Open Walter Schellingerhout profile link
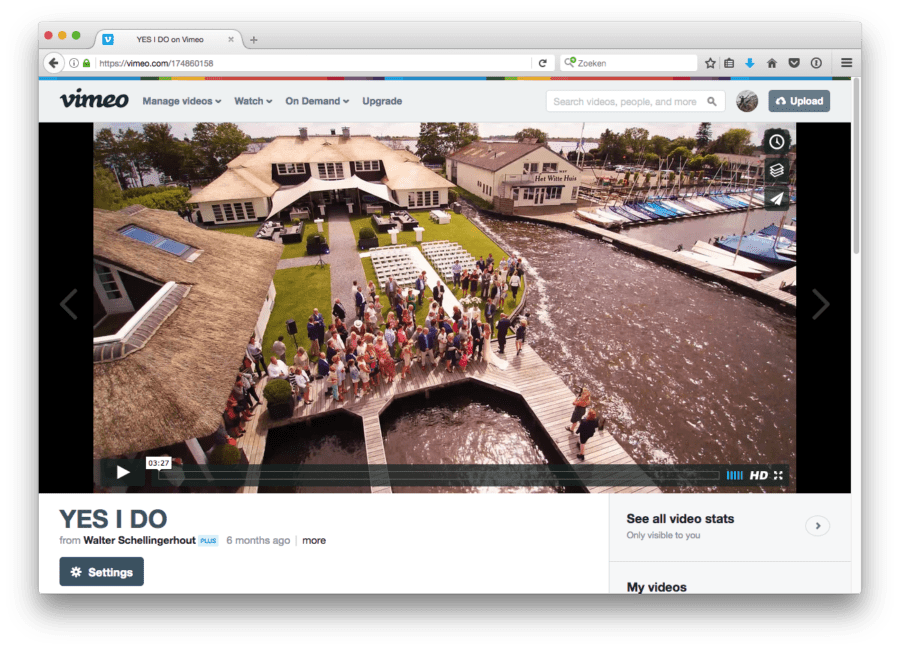Viewport: 900px width, 649px height. click(x=139, y=541)
